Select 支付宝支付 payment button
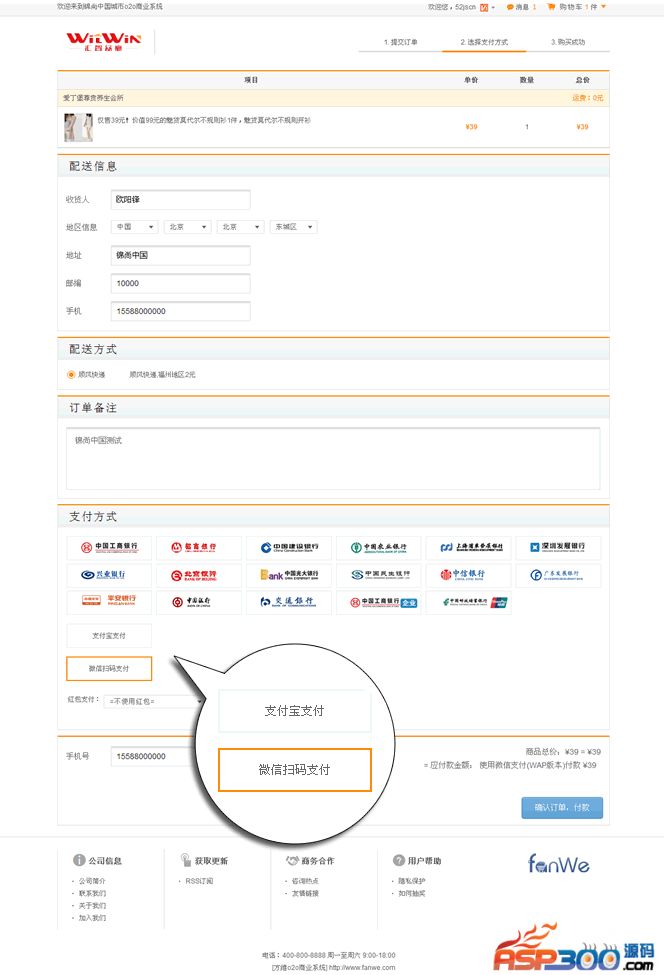Image resolution: width=664 pixels, height=975 pixels. 109,635
